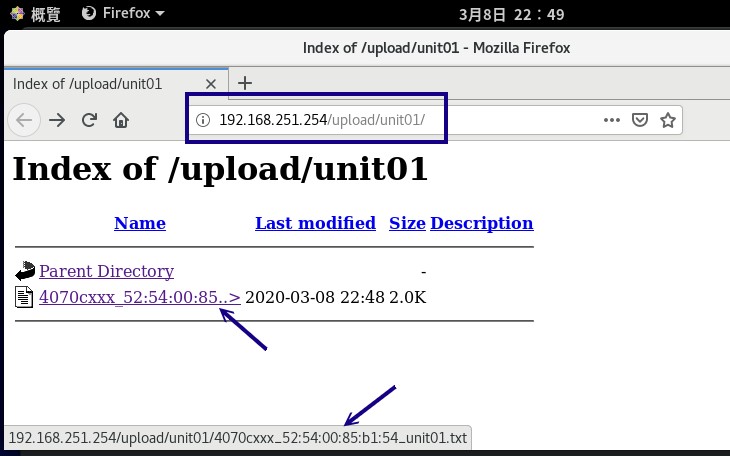Bookmark this page with the star icon
This screenshot has width=730, height=456.
tap(668, 120)
